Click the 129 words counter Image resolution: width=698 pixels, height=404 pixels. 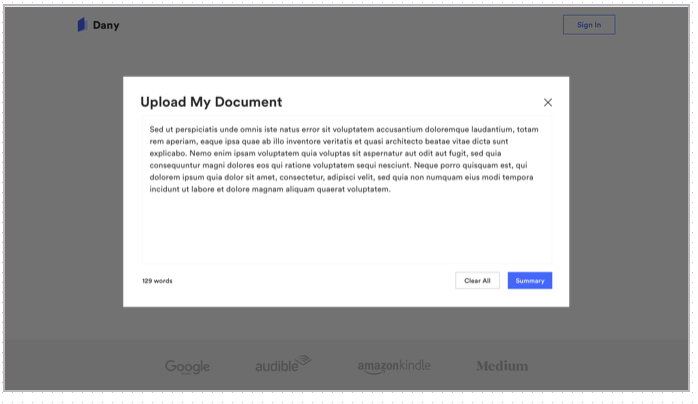(x=157, y=281)
